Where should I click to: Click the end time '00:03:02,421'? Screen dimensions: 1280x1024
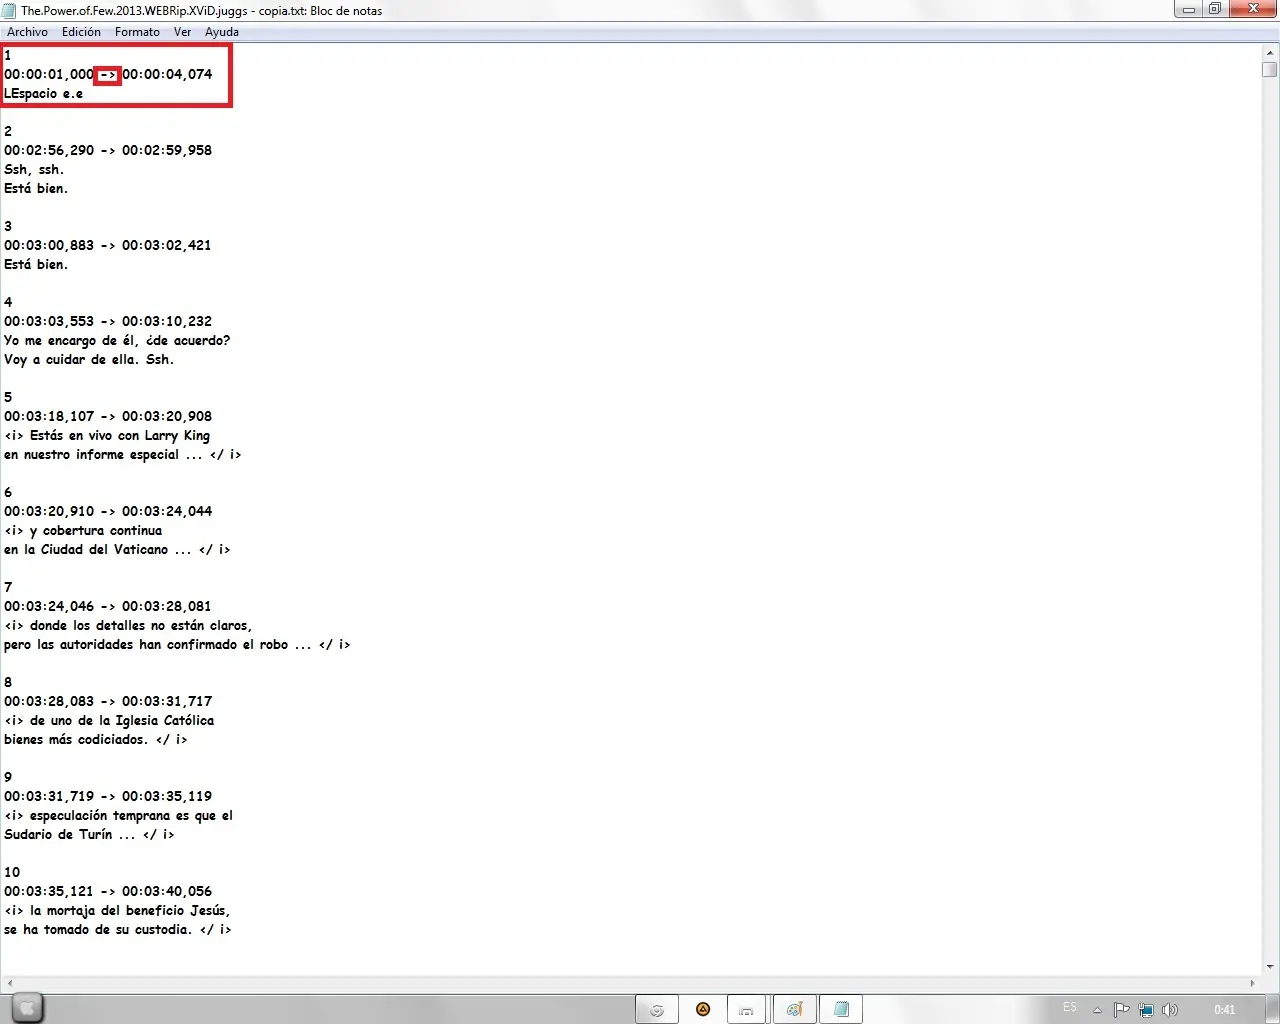point(167,245)
